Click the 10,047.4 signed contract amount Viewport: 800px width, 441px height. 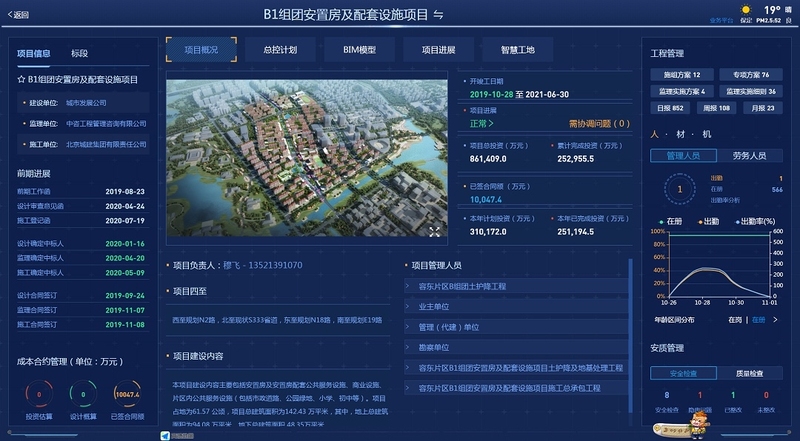click(486, 200)
